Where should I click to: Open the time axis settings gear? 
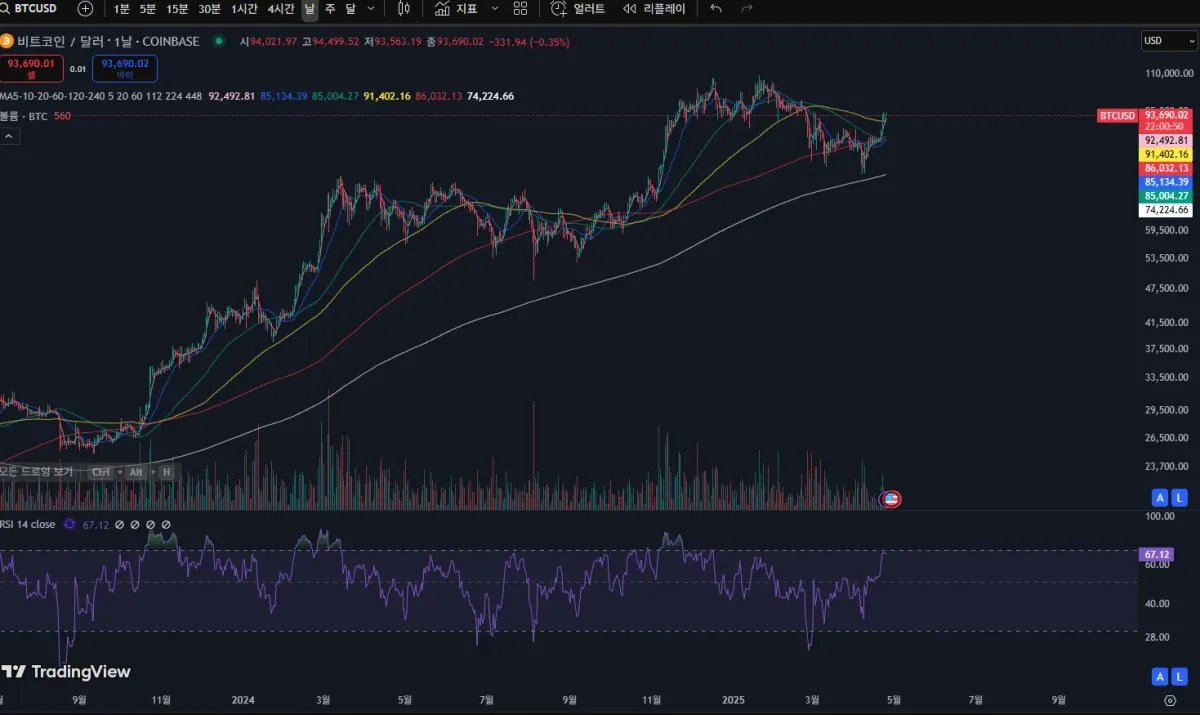pyautogui.click(x=1169, y=701)
